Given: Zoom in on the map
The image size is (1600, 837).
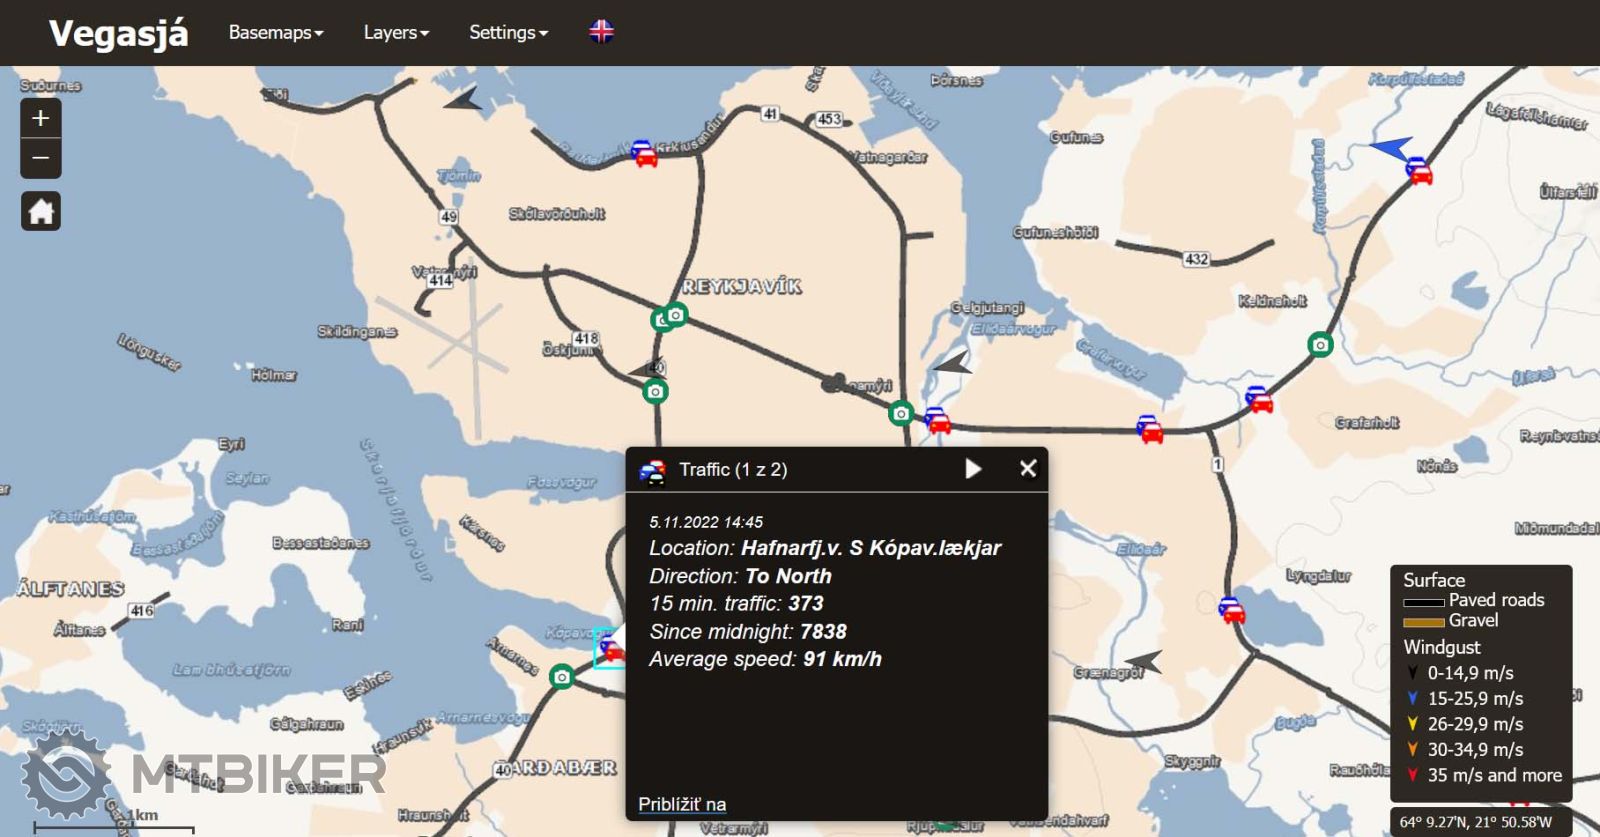Looking at the screenshot, I should tap(40, 118).
